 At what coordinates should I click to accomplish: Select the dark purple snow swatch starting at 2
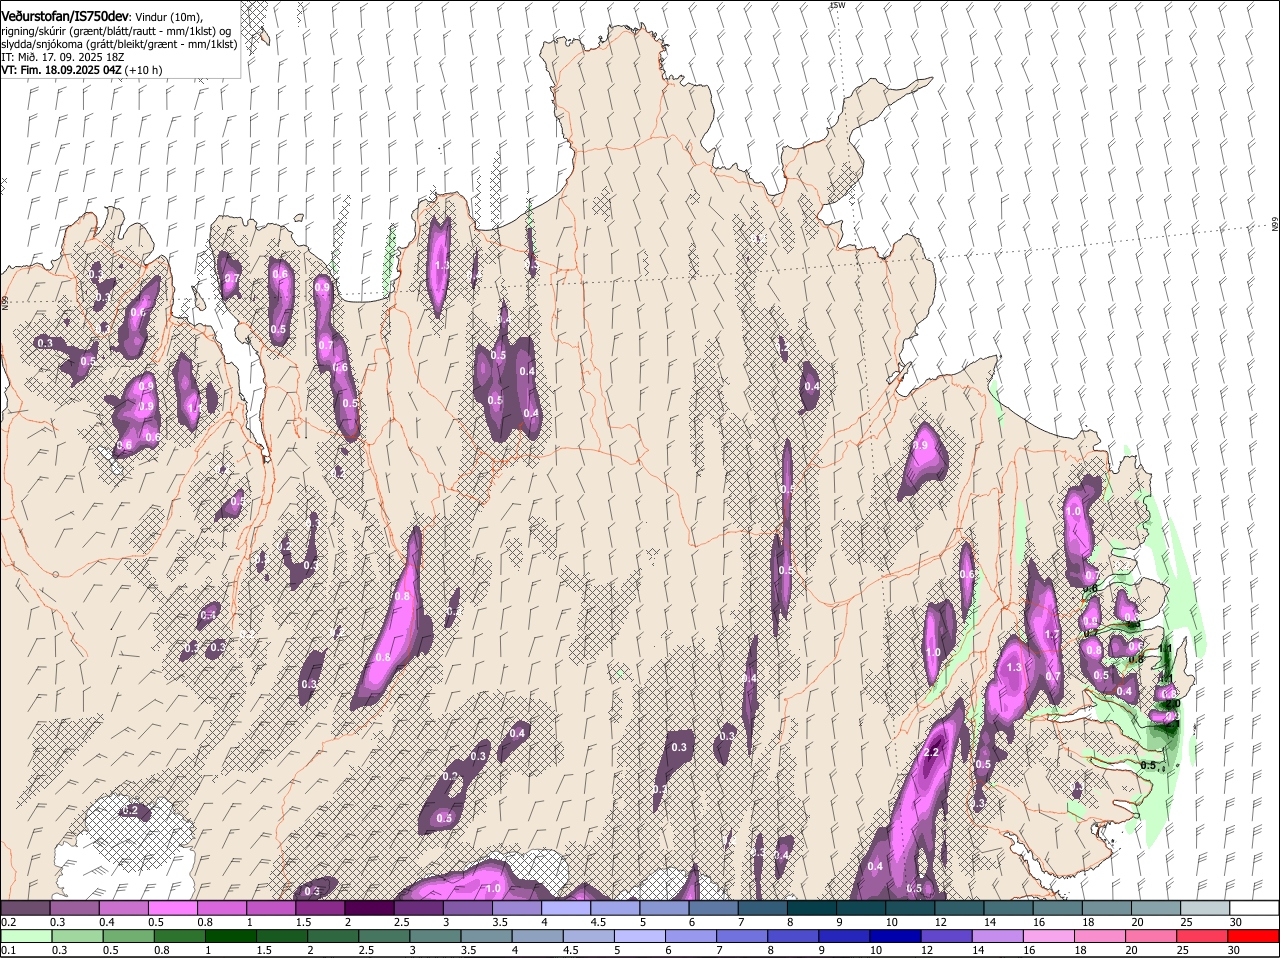[369, 908]
